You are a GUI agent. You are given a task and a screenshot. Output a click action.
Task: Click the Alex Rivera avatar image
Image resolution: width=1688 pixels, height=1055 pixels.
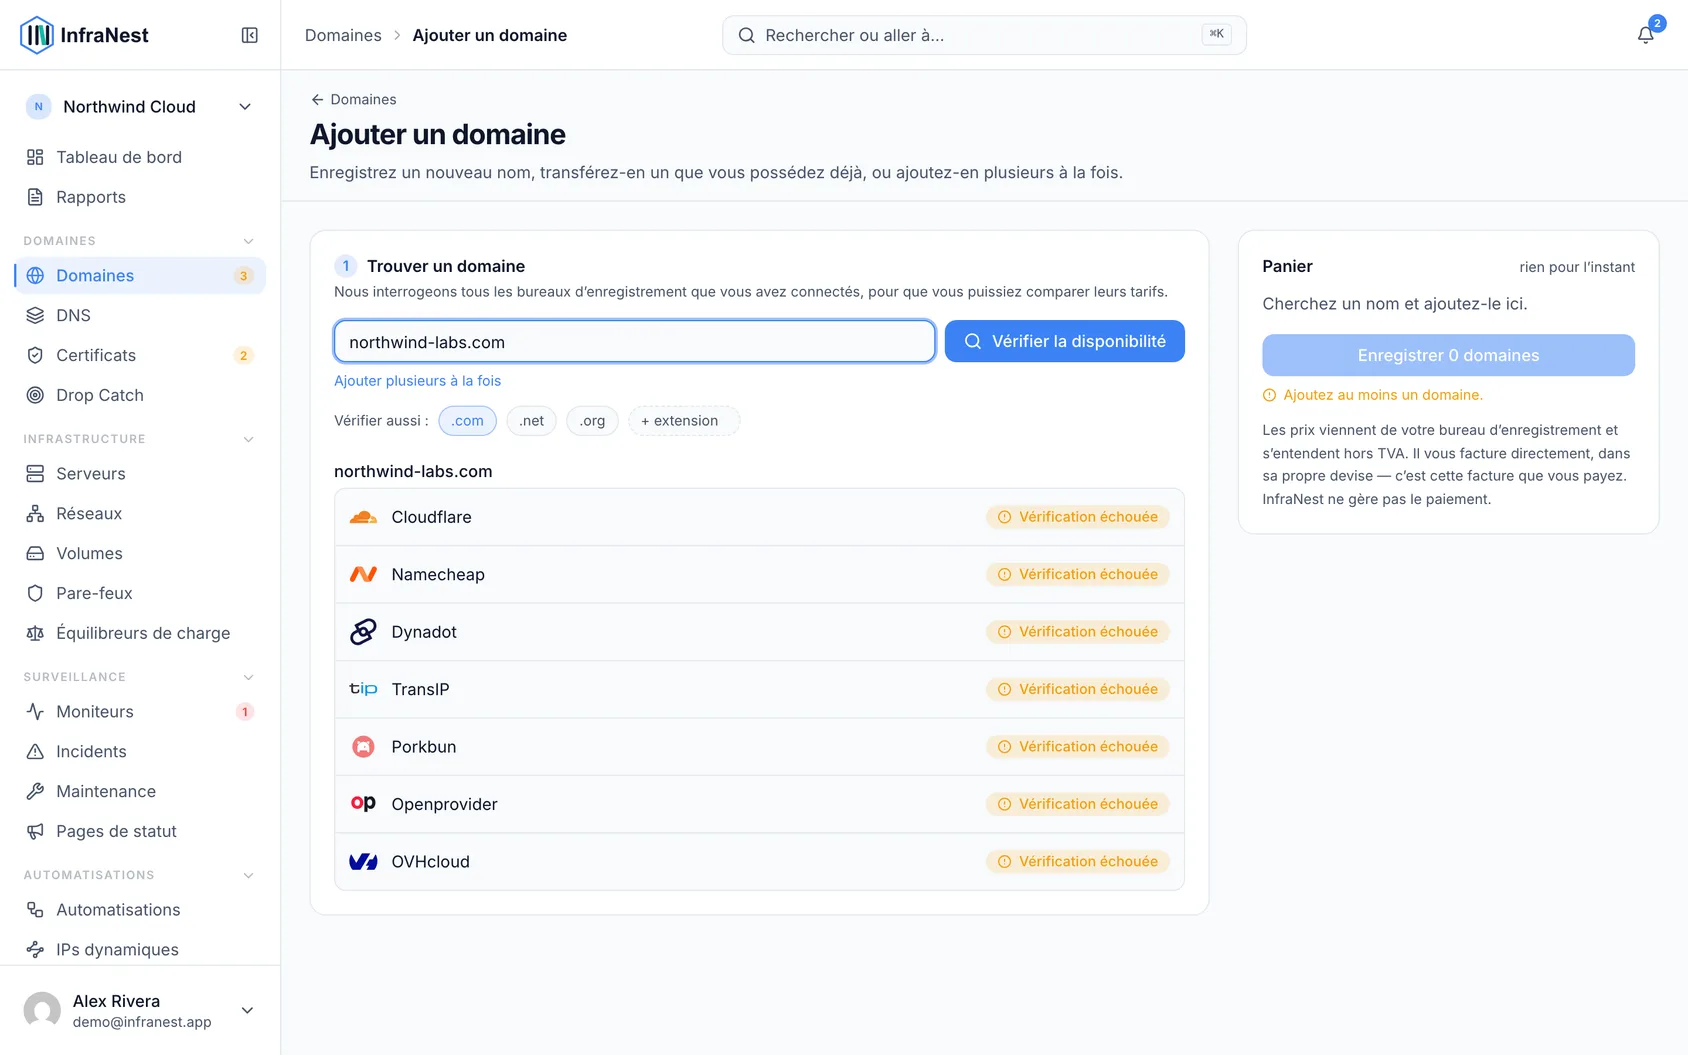pyautogui.click(x=42, y=1010)
